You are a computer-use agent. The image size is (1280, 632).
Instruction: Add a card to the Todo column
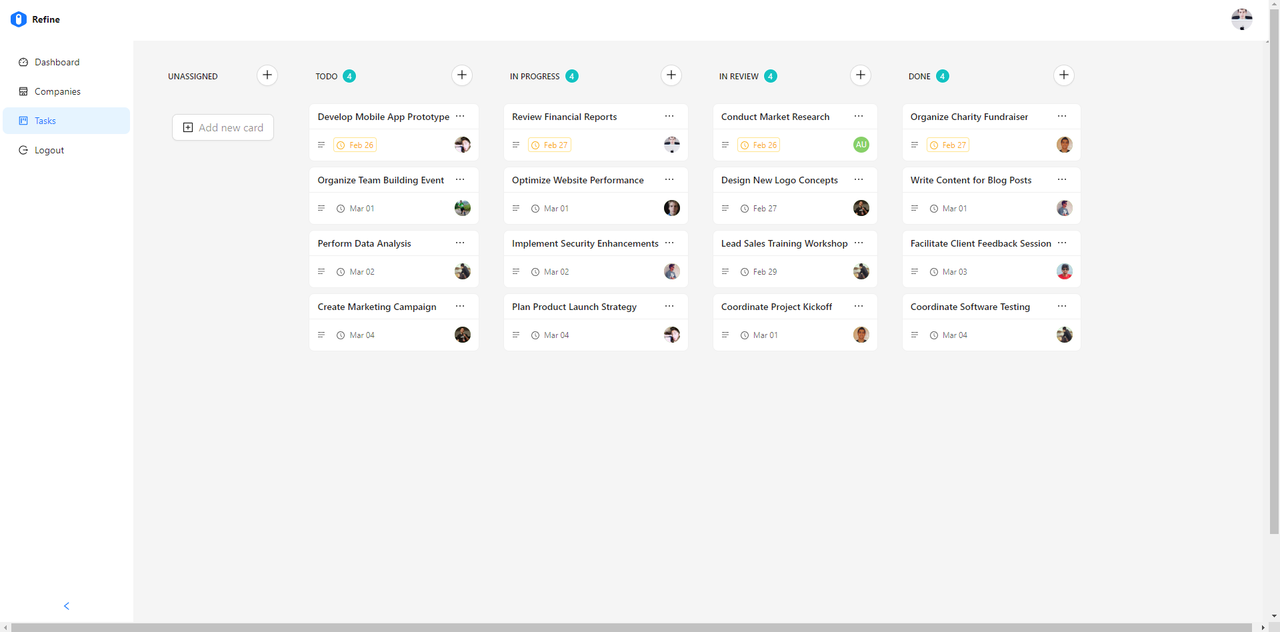click(x=462, y=75)
